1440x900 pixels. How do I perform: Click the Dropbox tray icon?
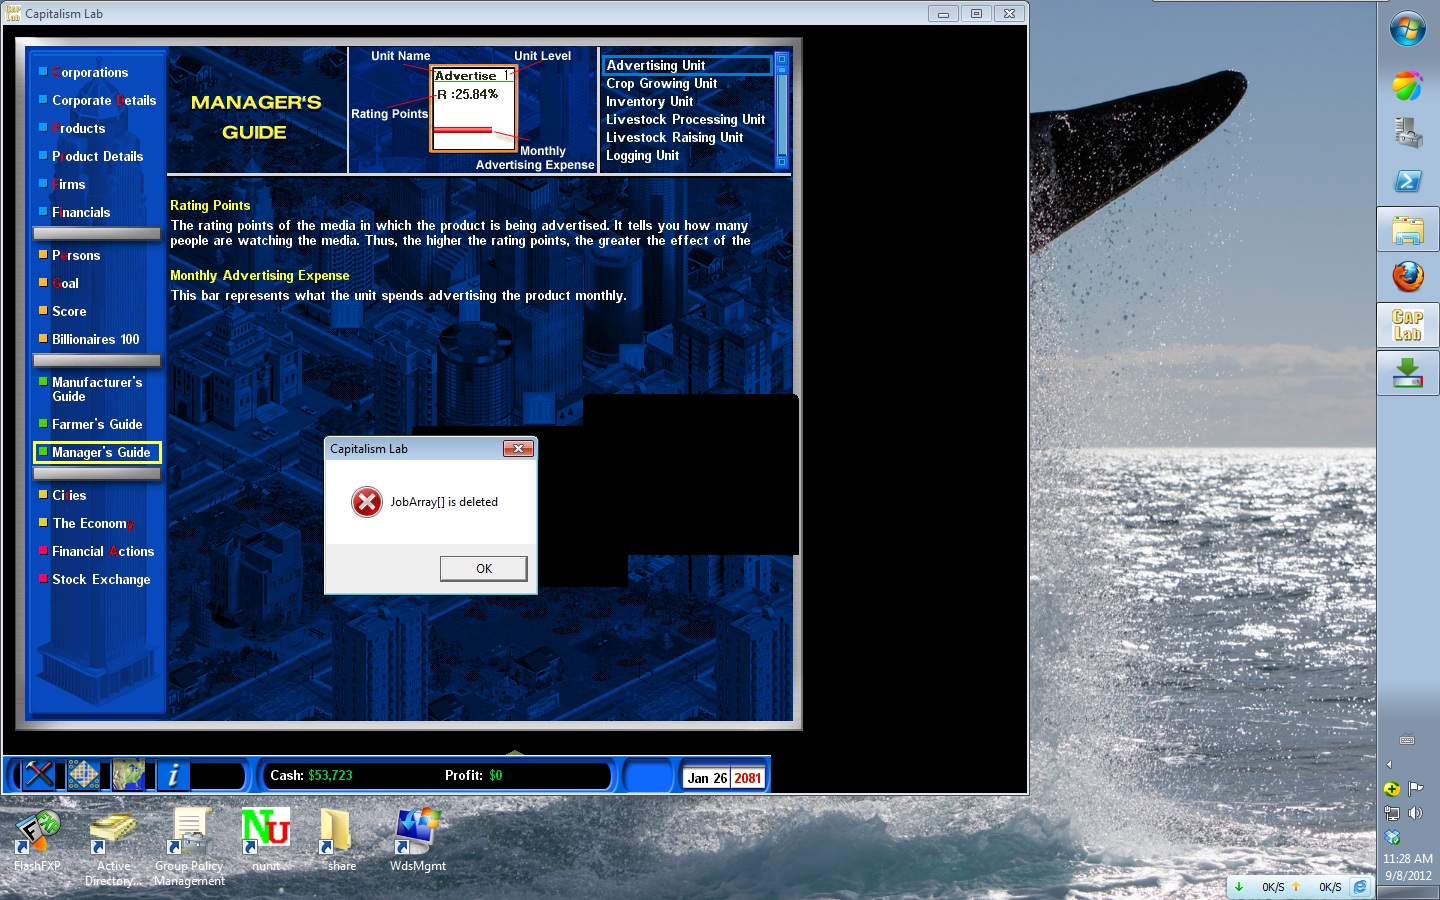1392,837
